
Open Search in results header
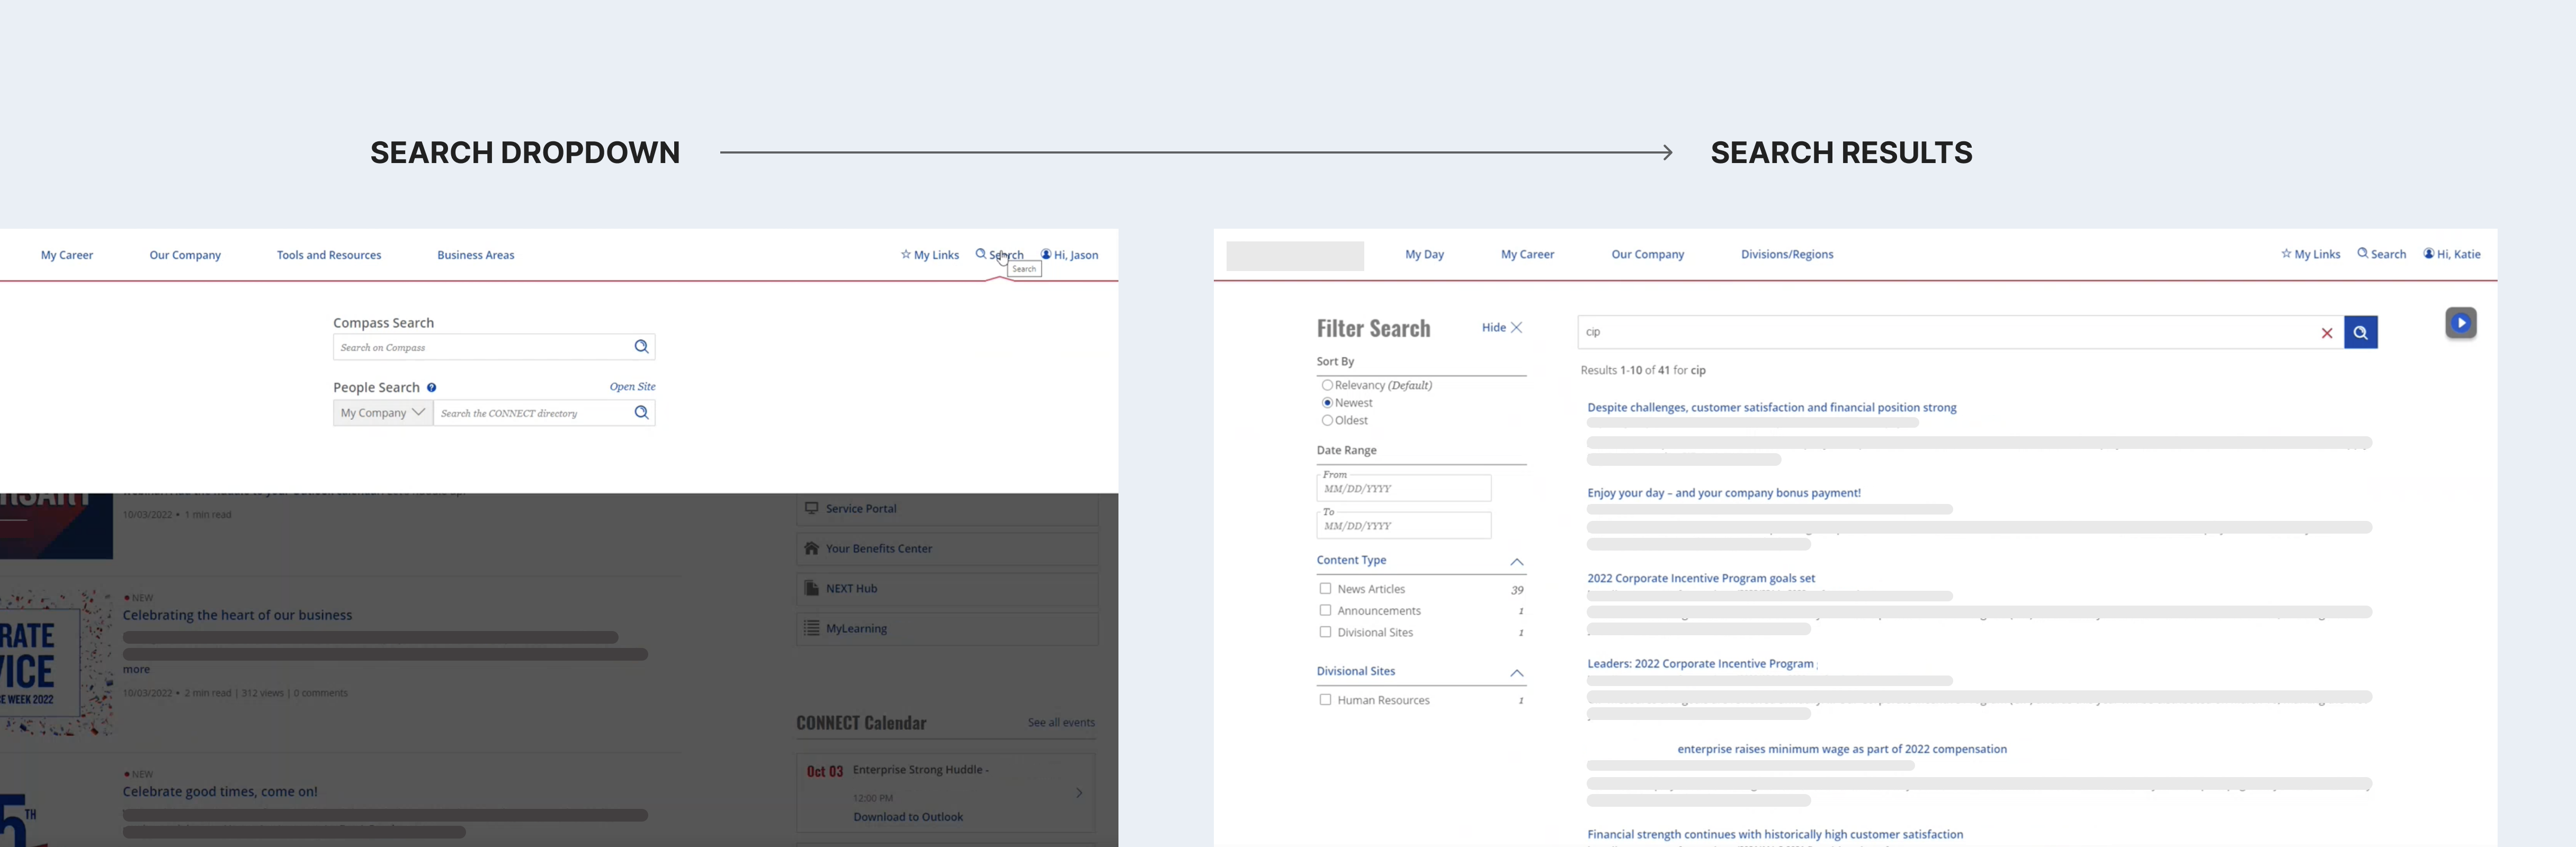click(2381, 254)
